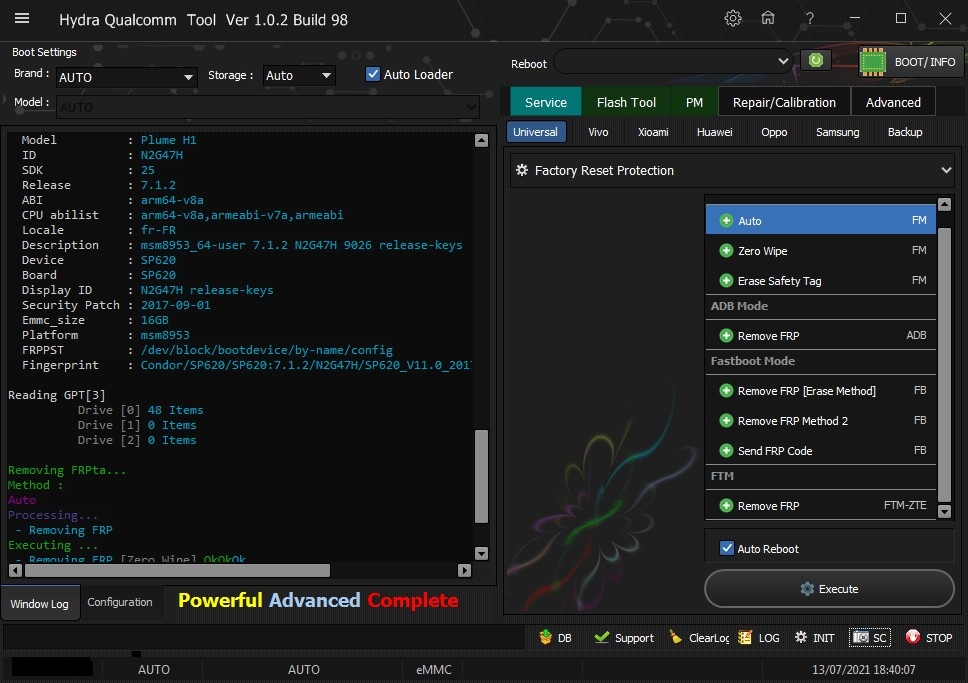Select Remove FRP [Erase Method] fastboot
Viewport: 968px width, 683px height.
(x=820, y=390)
